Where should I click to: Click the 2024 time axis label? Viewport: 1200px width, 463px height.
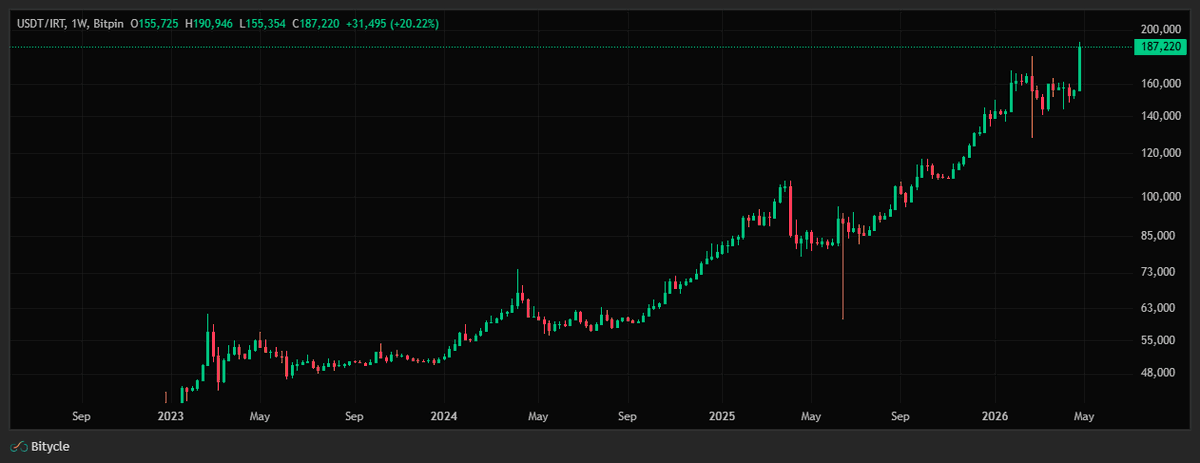tap(444, 415)
